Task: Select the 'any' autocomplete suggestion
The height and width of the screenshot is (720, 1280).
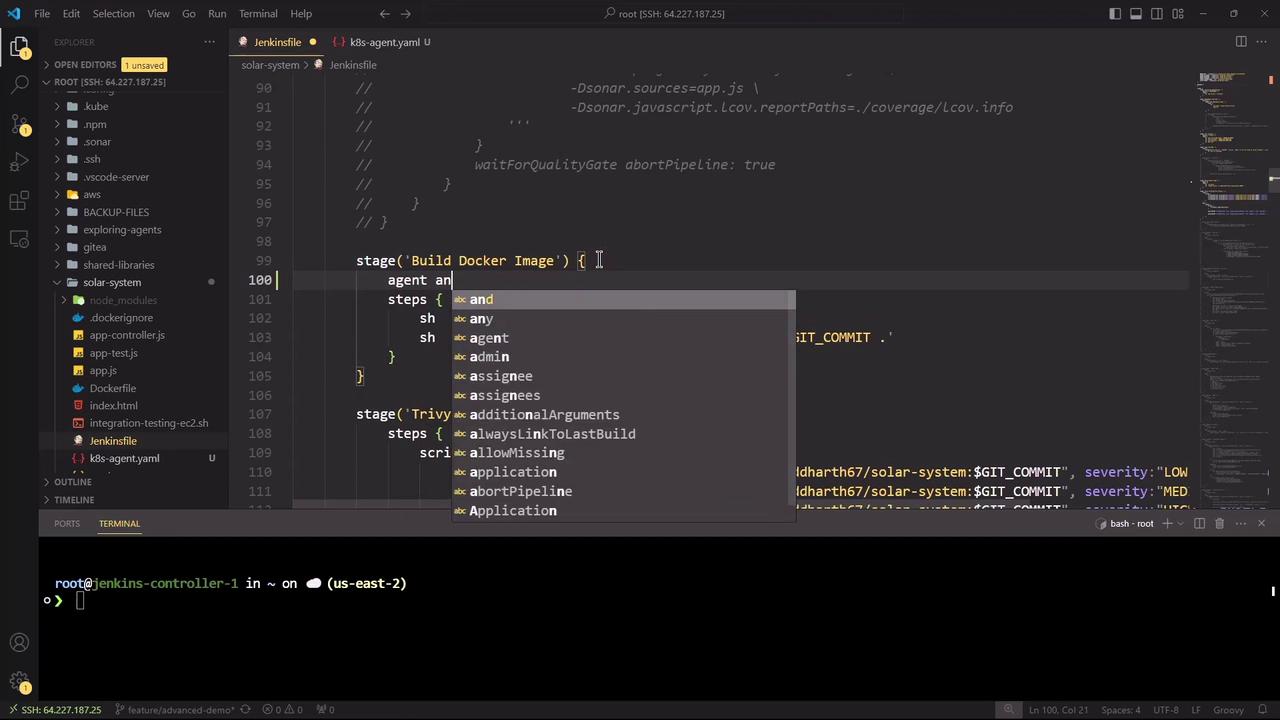Action: (623, 319)
